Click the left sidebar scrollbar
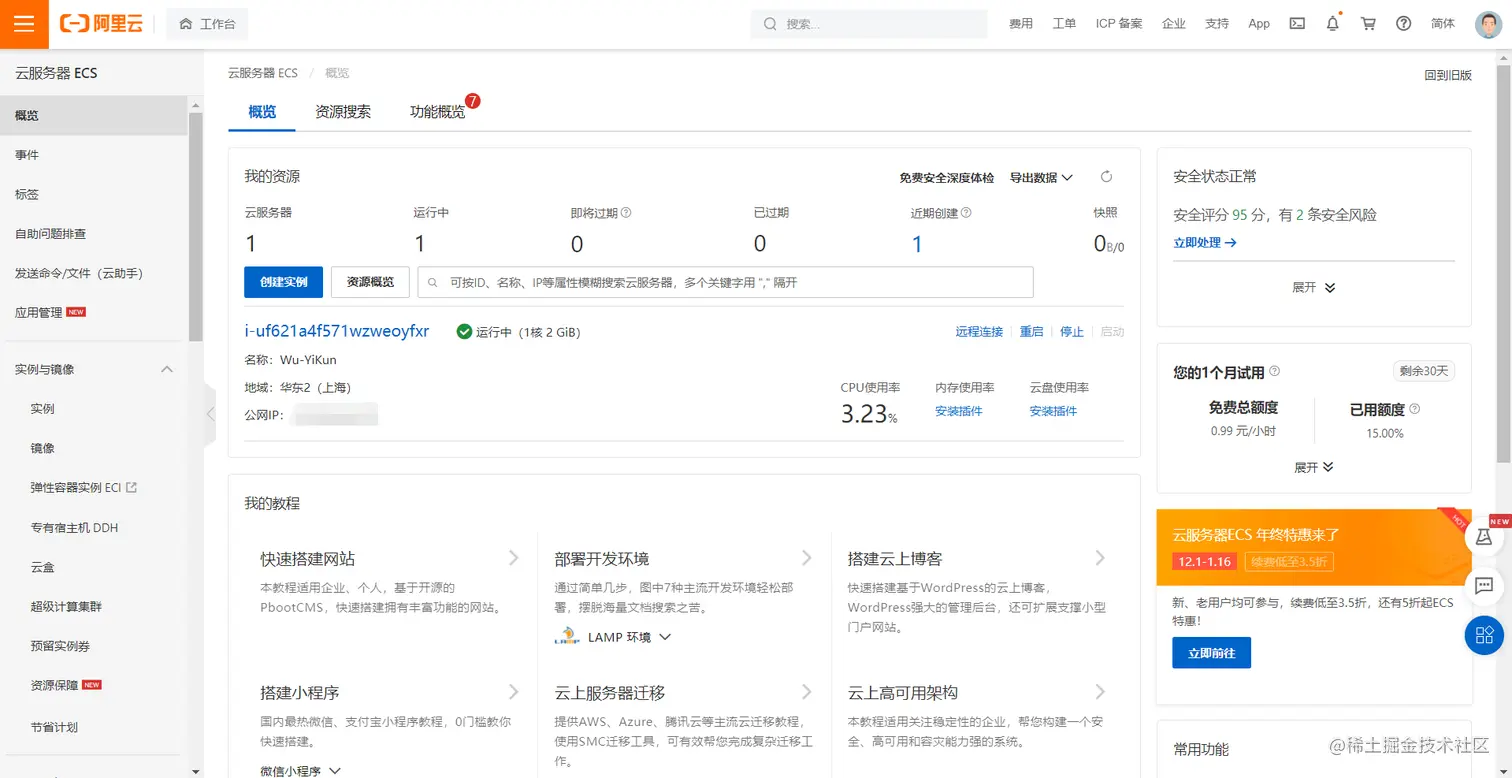The width and height of the screenshot is (1512, 778). [195, 228]
